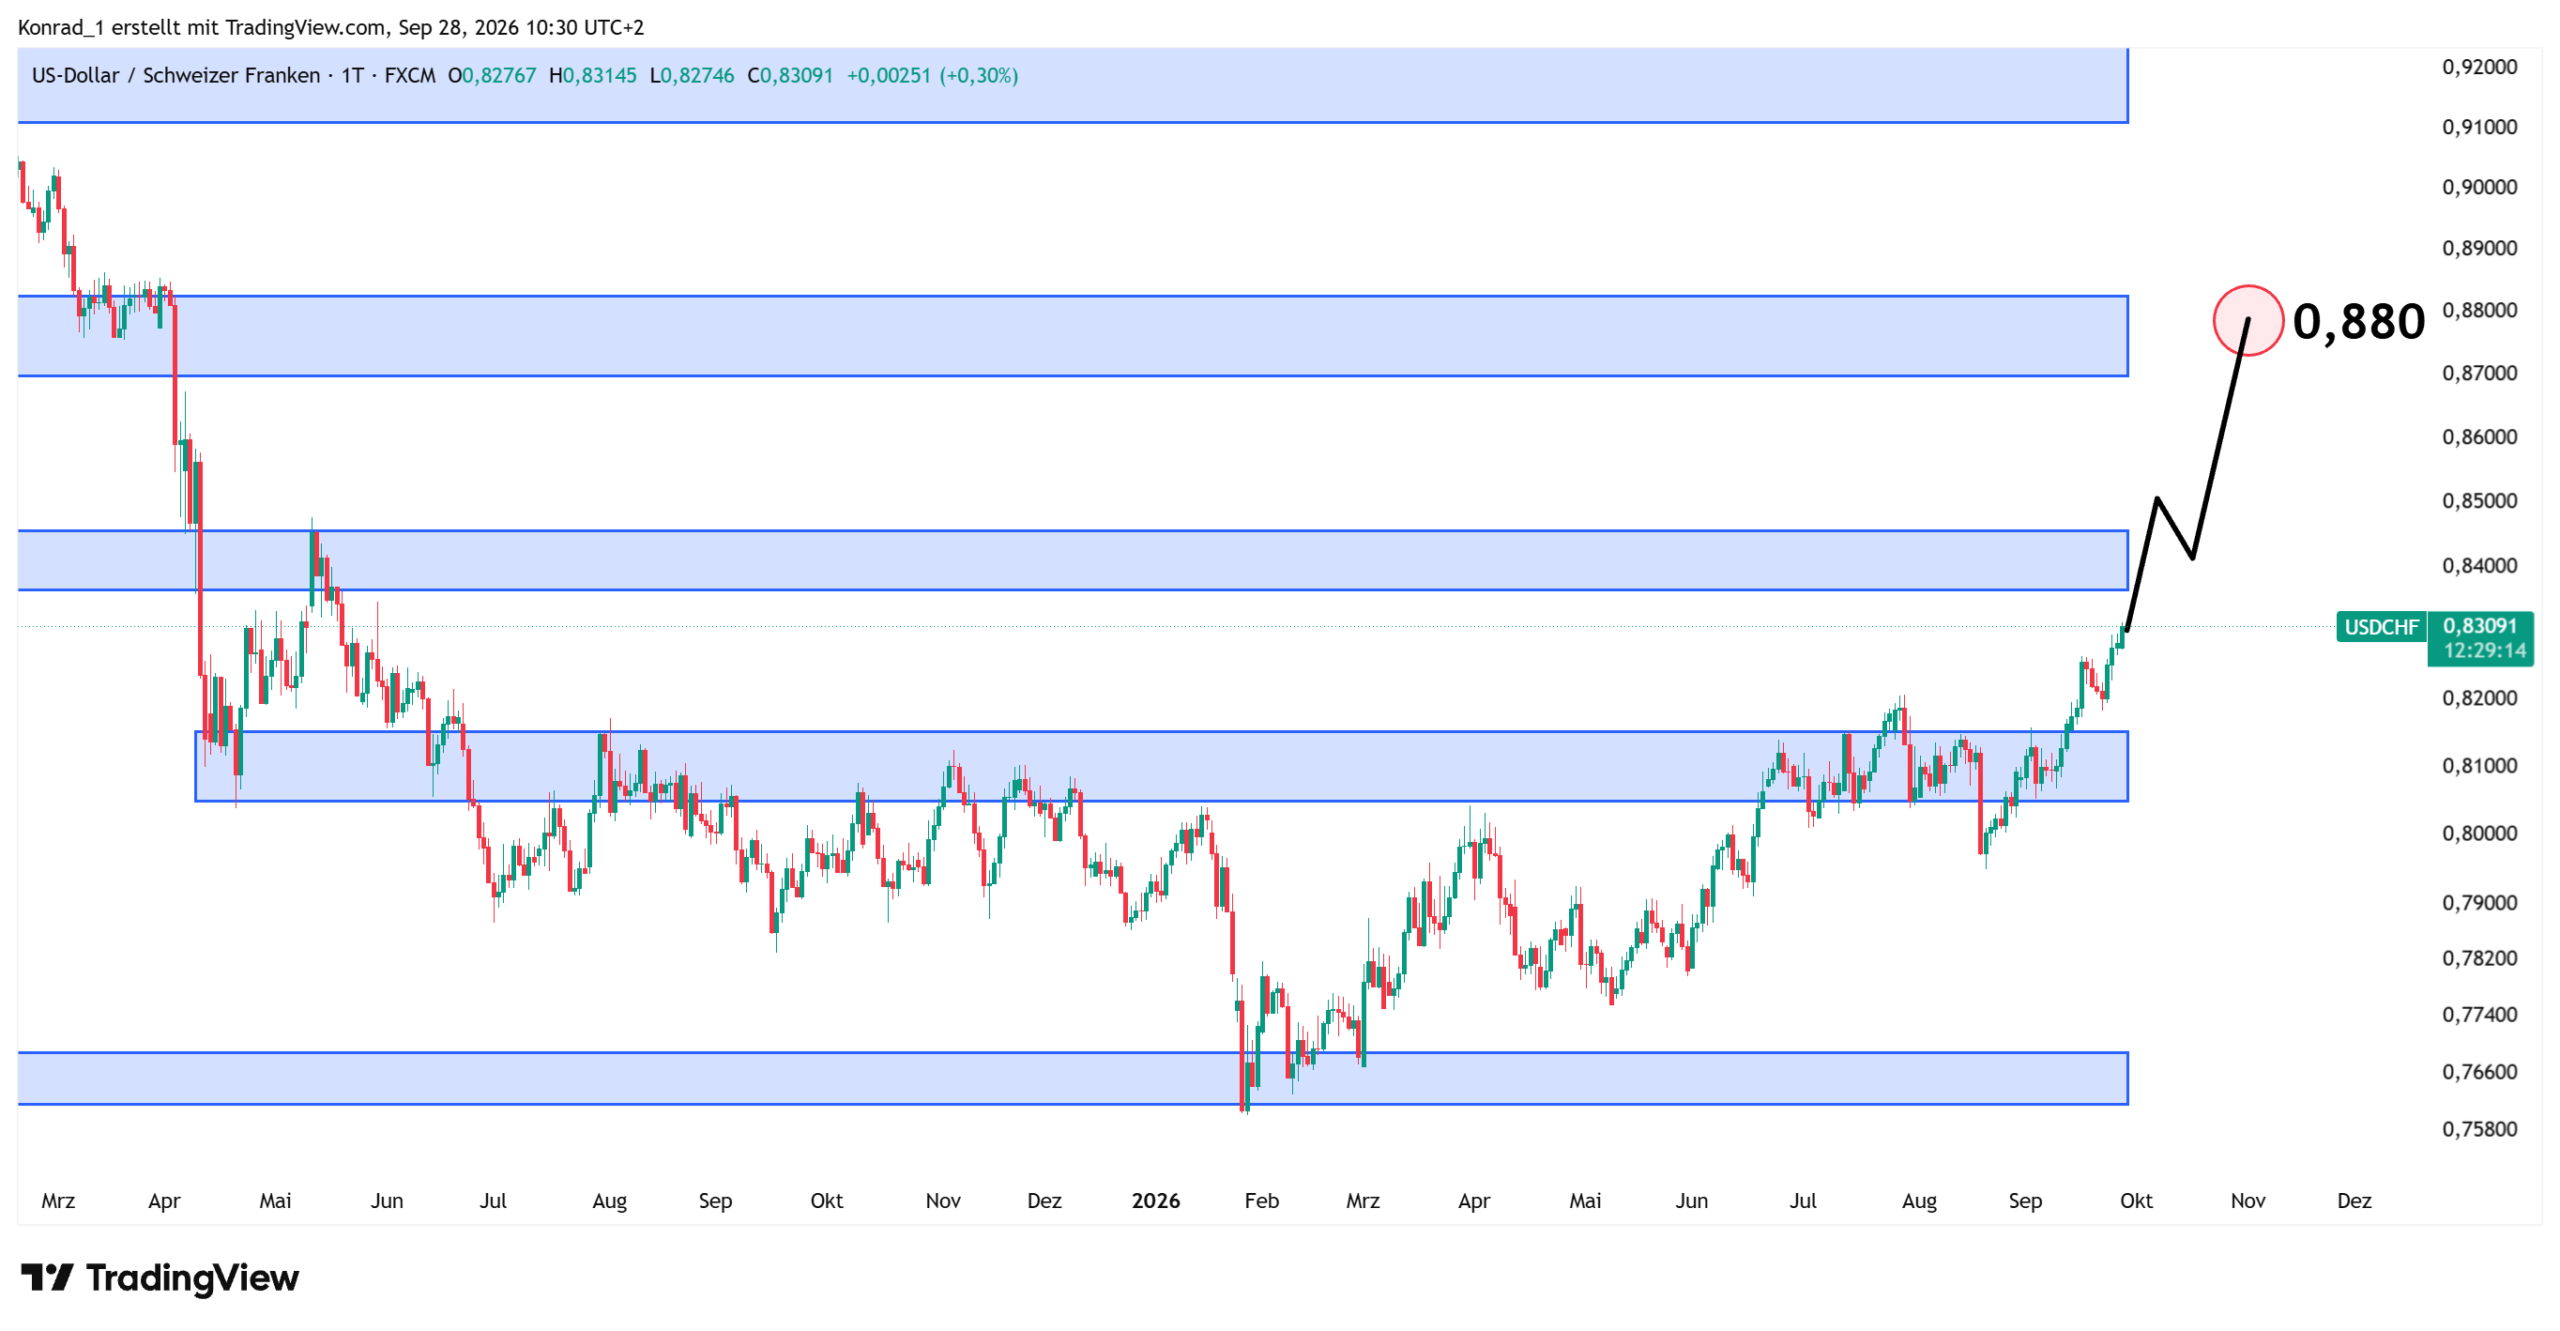Click the TradingView logo icon at bottom
This screenshot has width=2560, height=1331.
pos(47,1277)
